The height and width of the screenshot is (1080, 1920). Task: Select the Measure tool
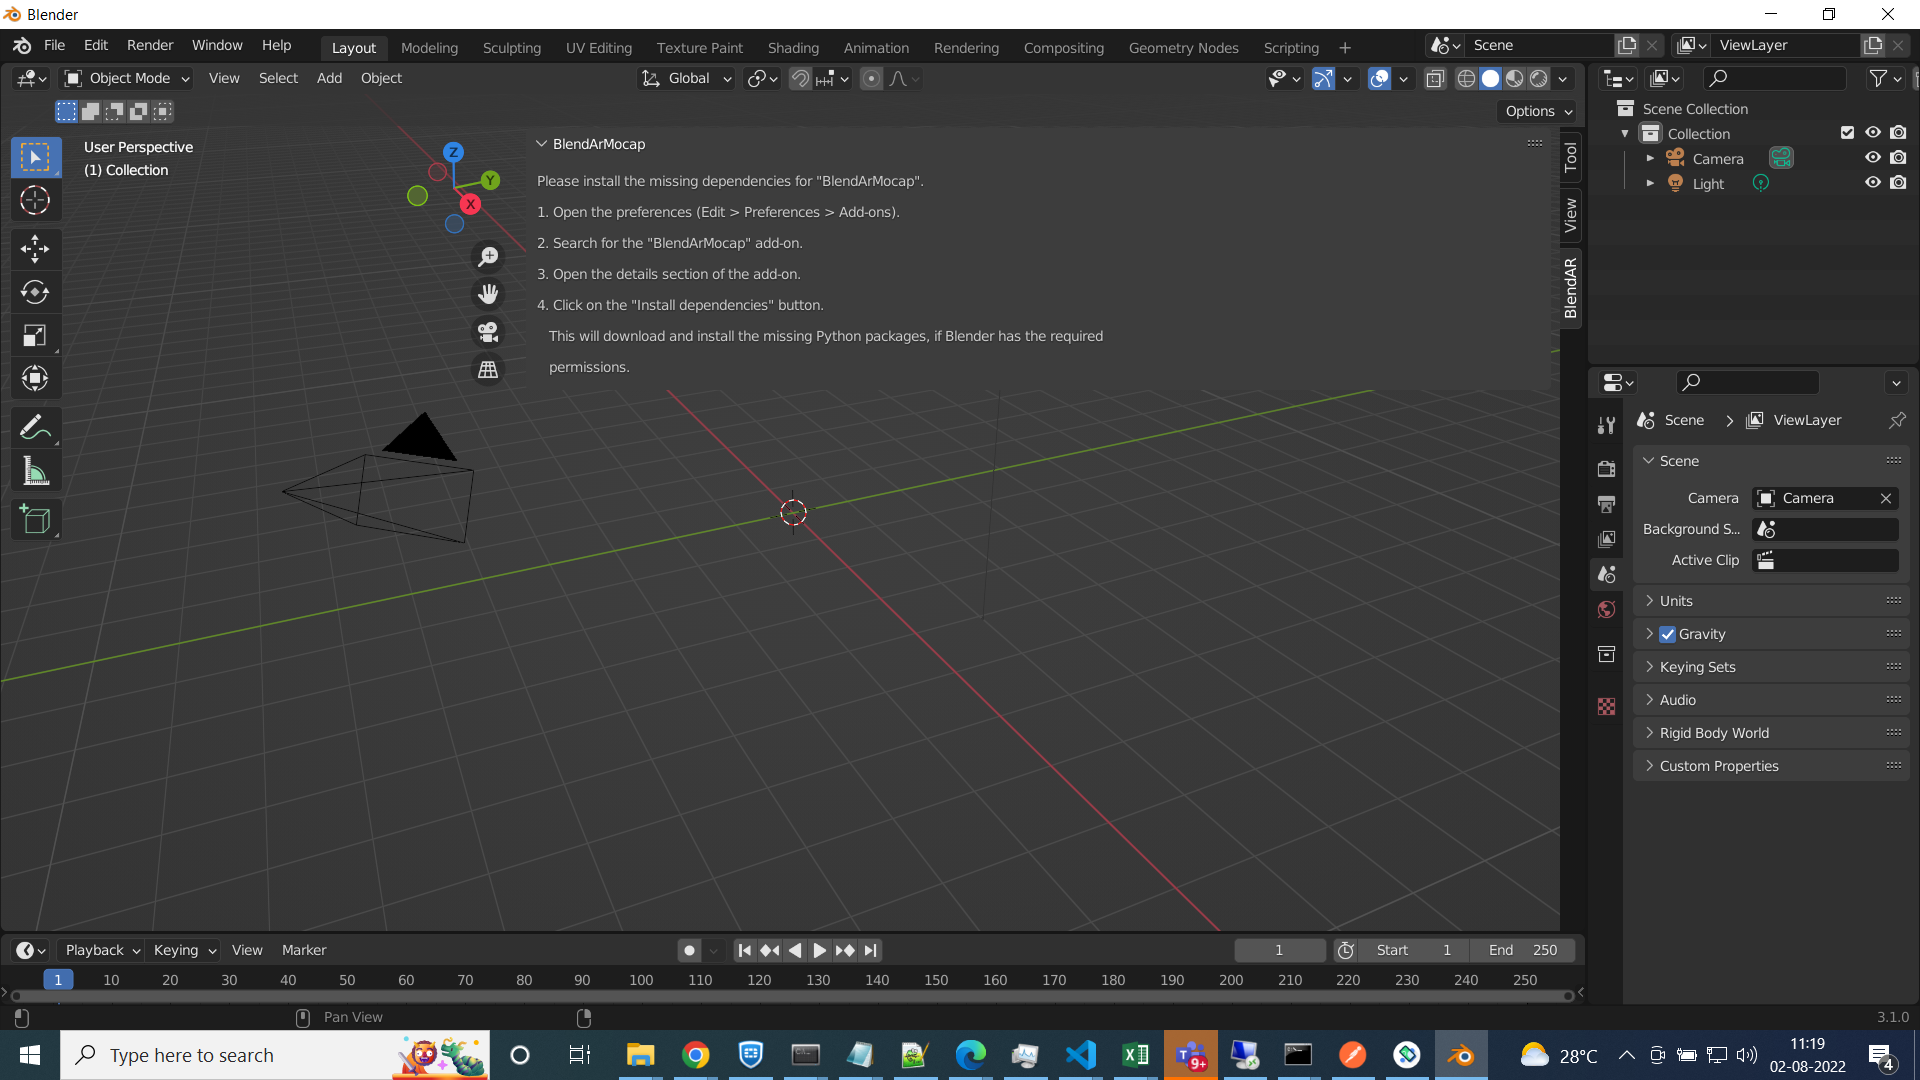point(35,470)
